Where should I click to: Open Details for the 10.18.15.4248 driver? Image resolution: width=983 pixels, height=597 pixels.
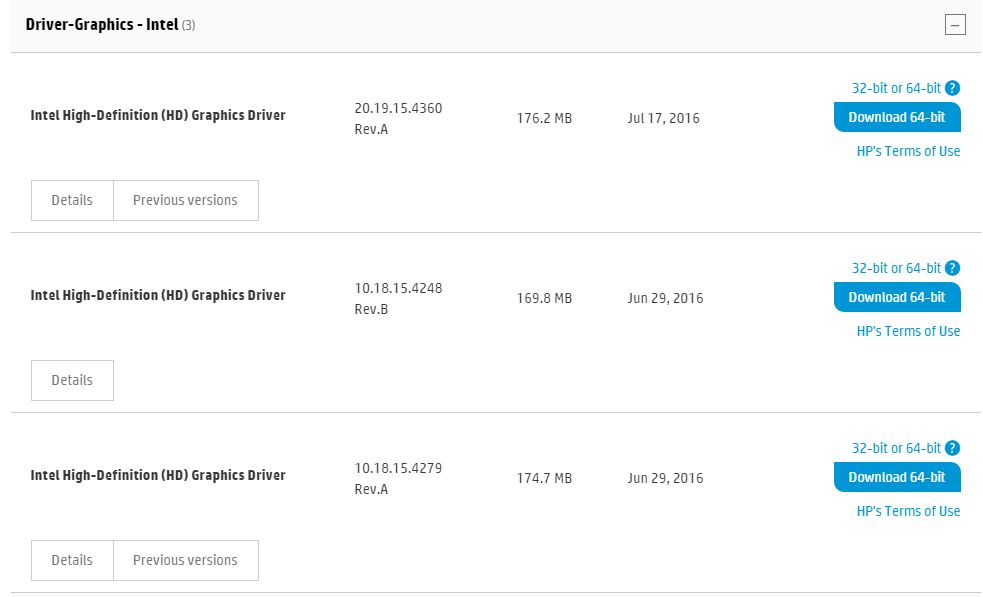point(72,380)
